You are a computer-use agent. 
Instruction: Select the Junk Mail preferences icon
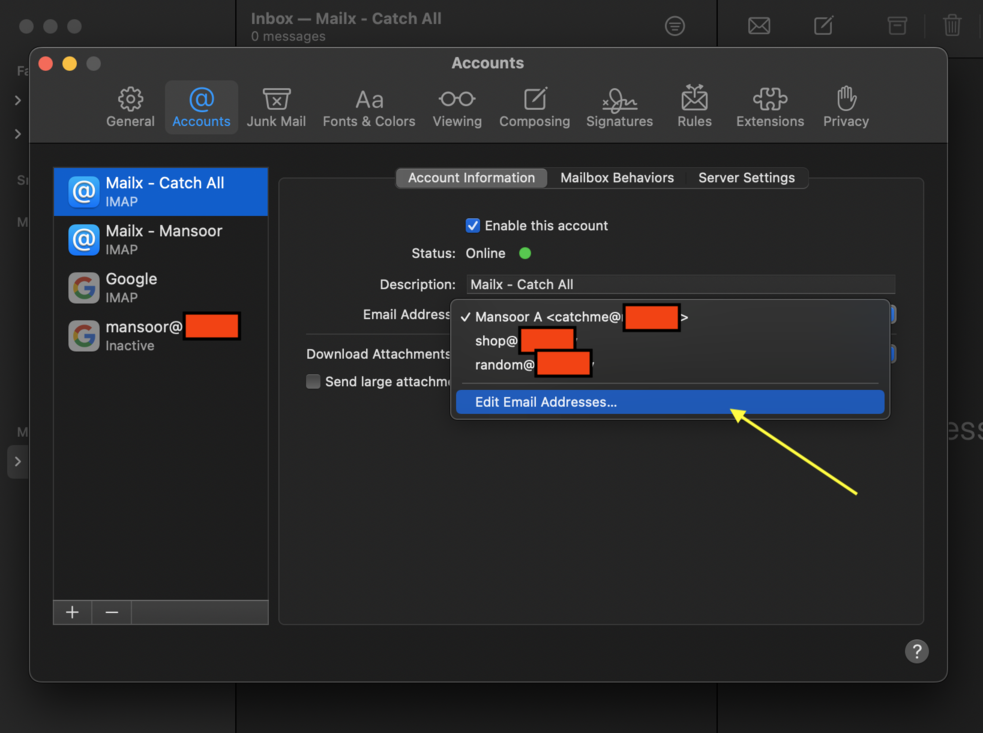276,107
